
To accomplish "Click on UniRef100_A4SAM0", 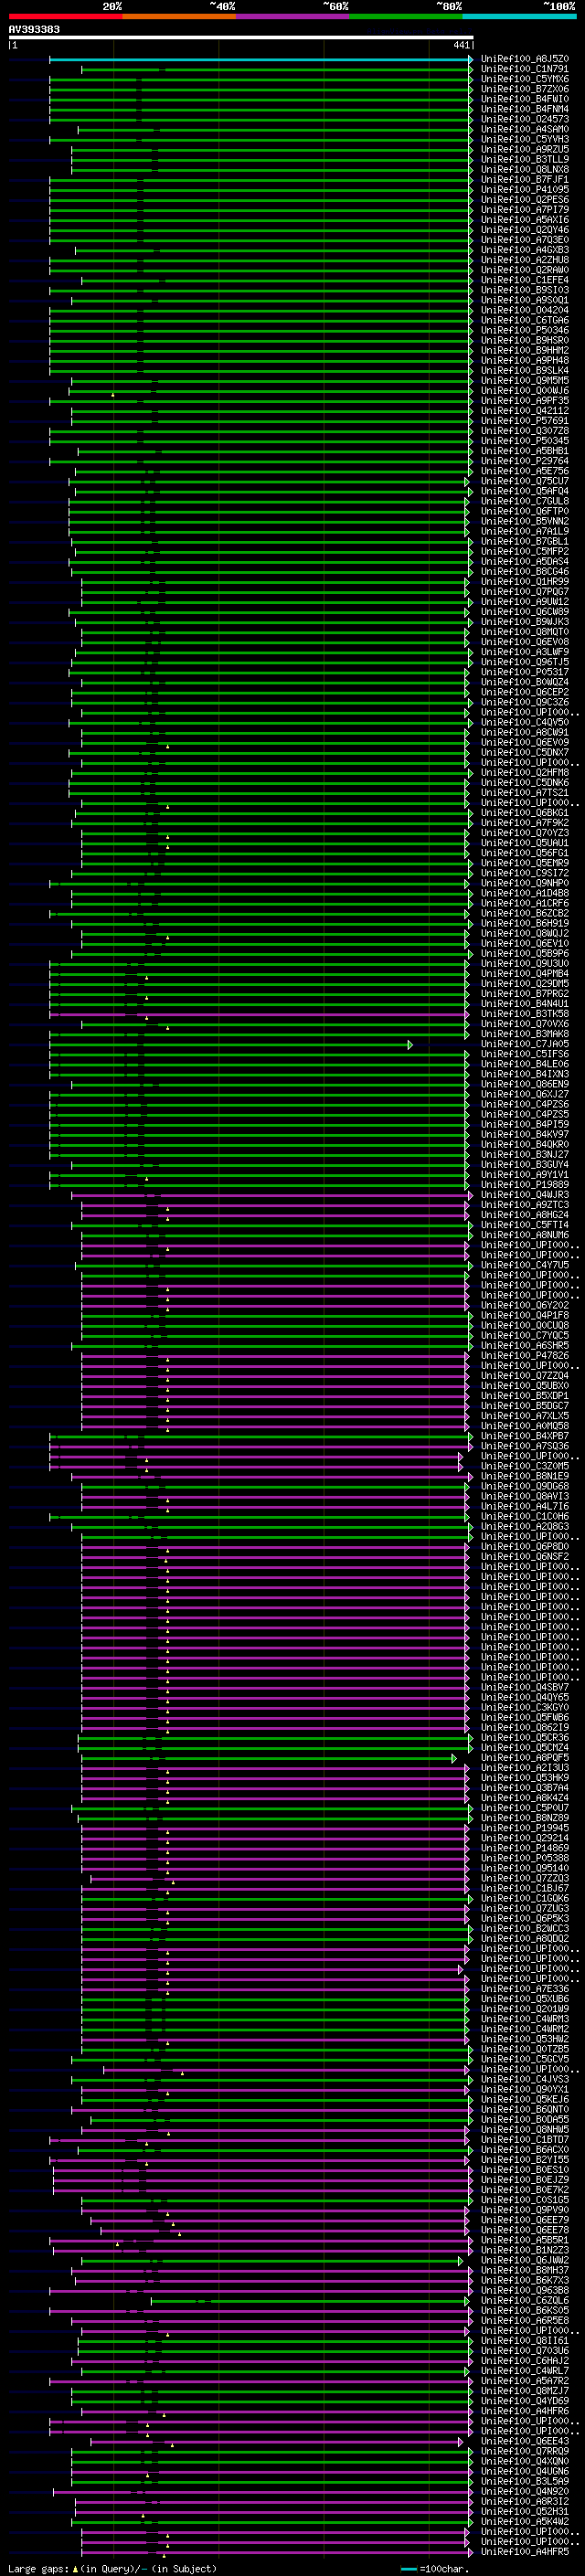I will [x=525, y=129].
